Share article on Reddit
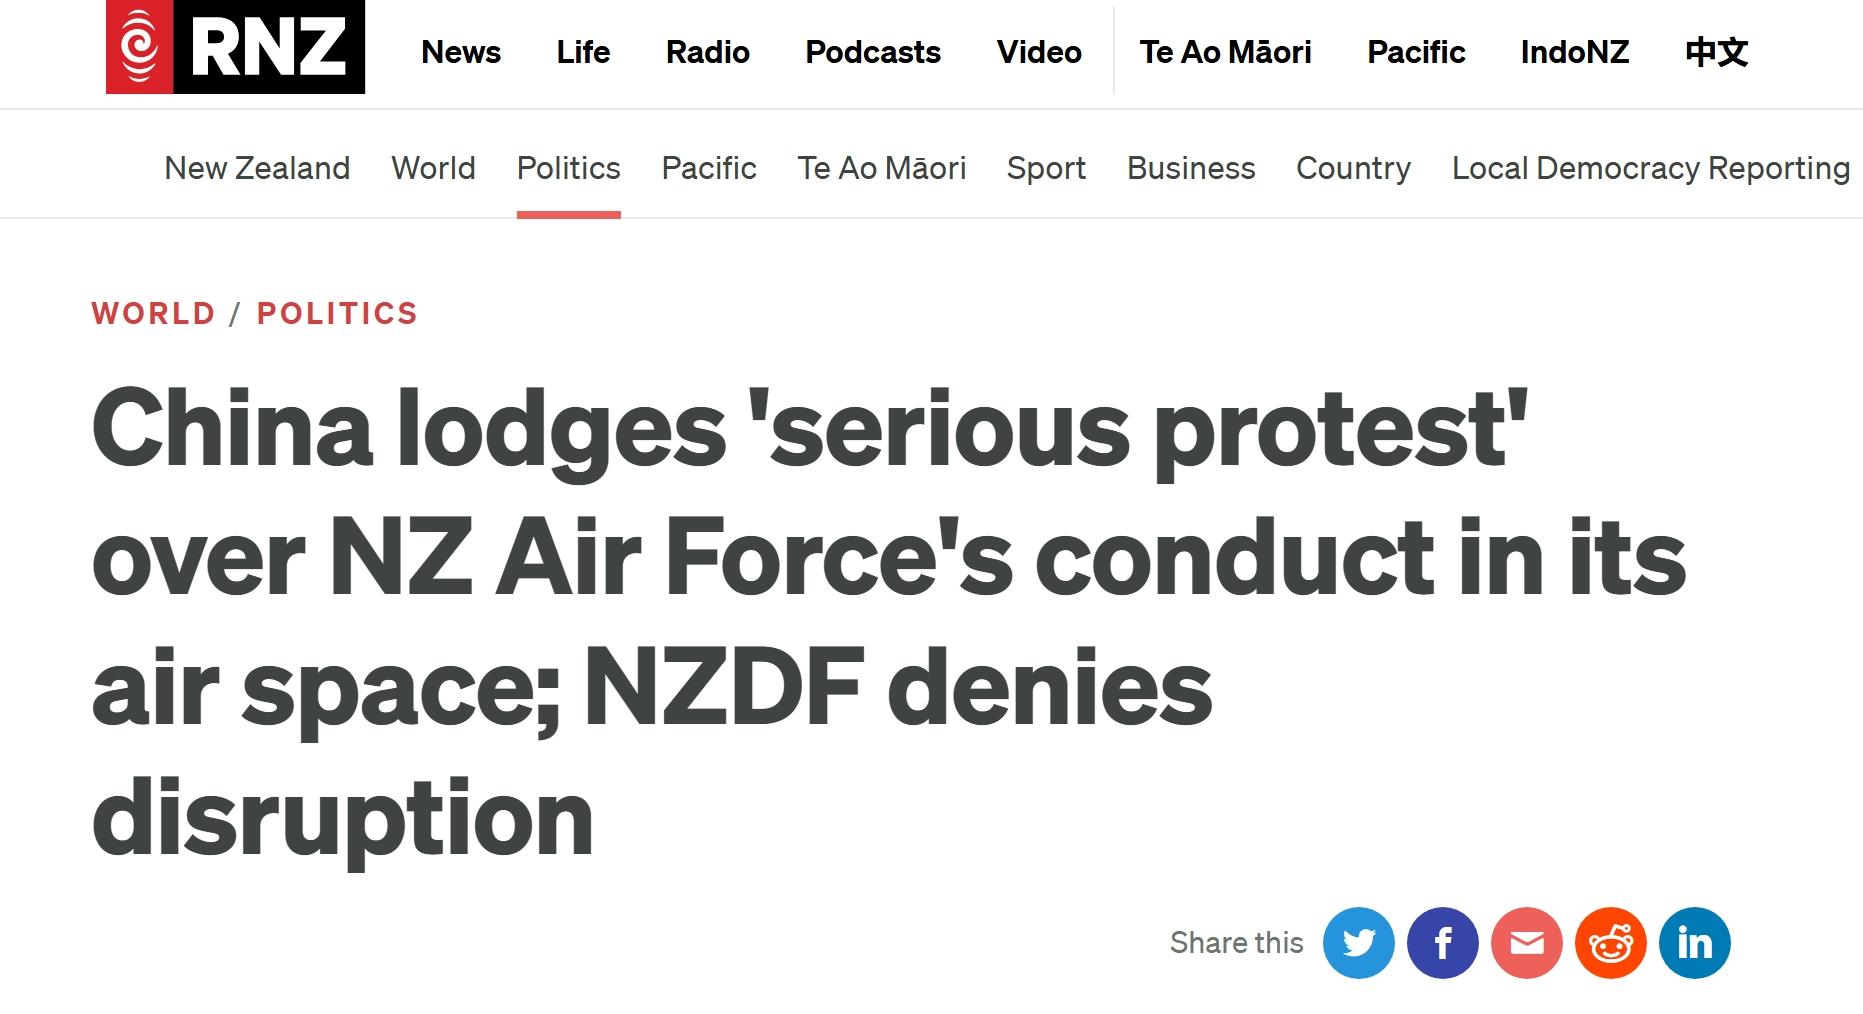Viewport: 1863px width, 1014px height. tap(1610, 943)
